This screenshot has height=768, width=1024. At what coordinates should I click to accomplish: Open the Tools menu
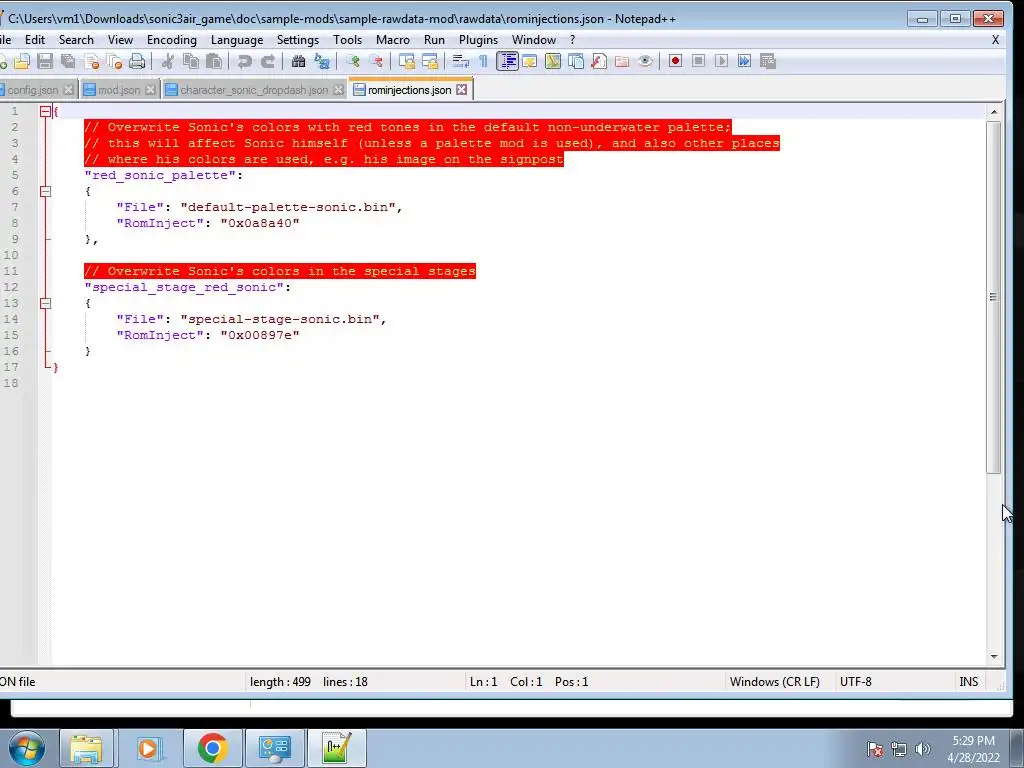[x=347, y=40]
